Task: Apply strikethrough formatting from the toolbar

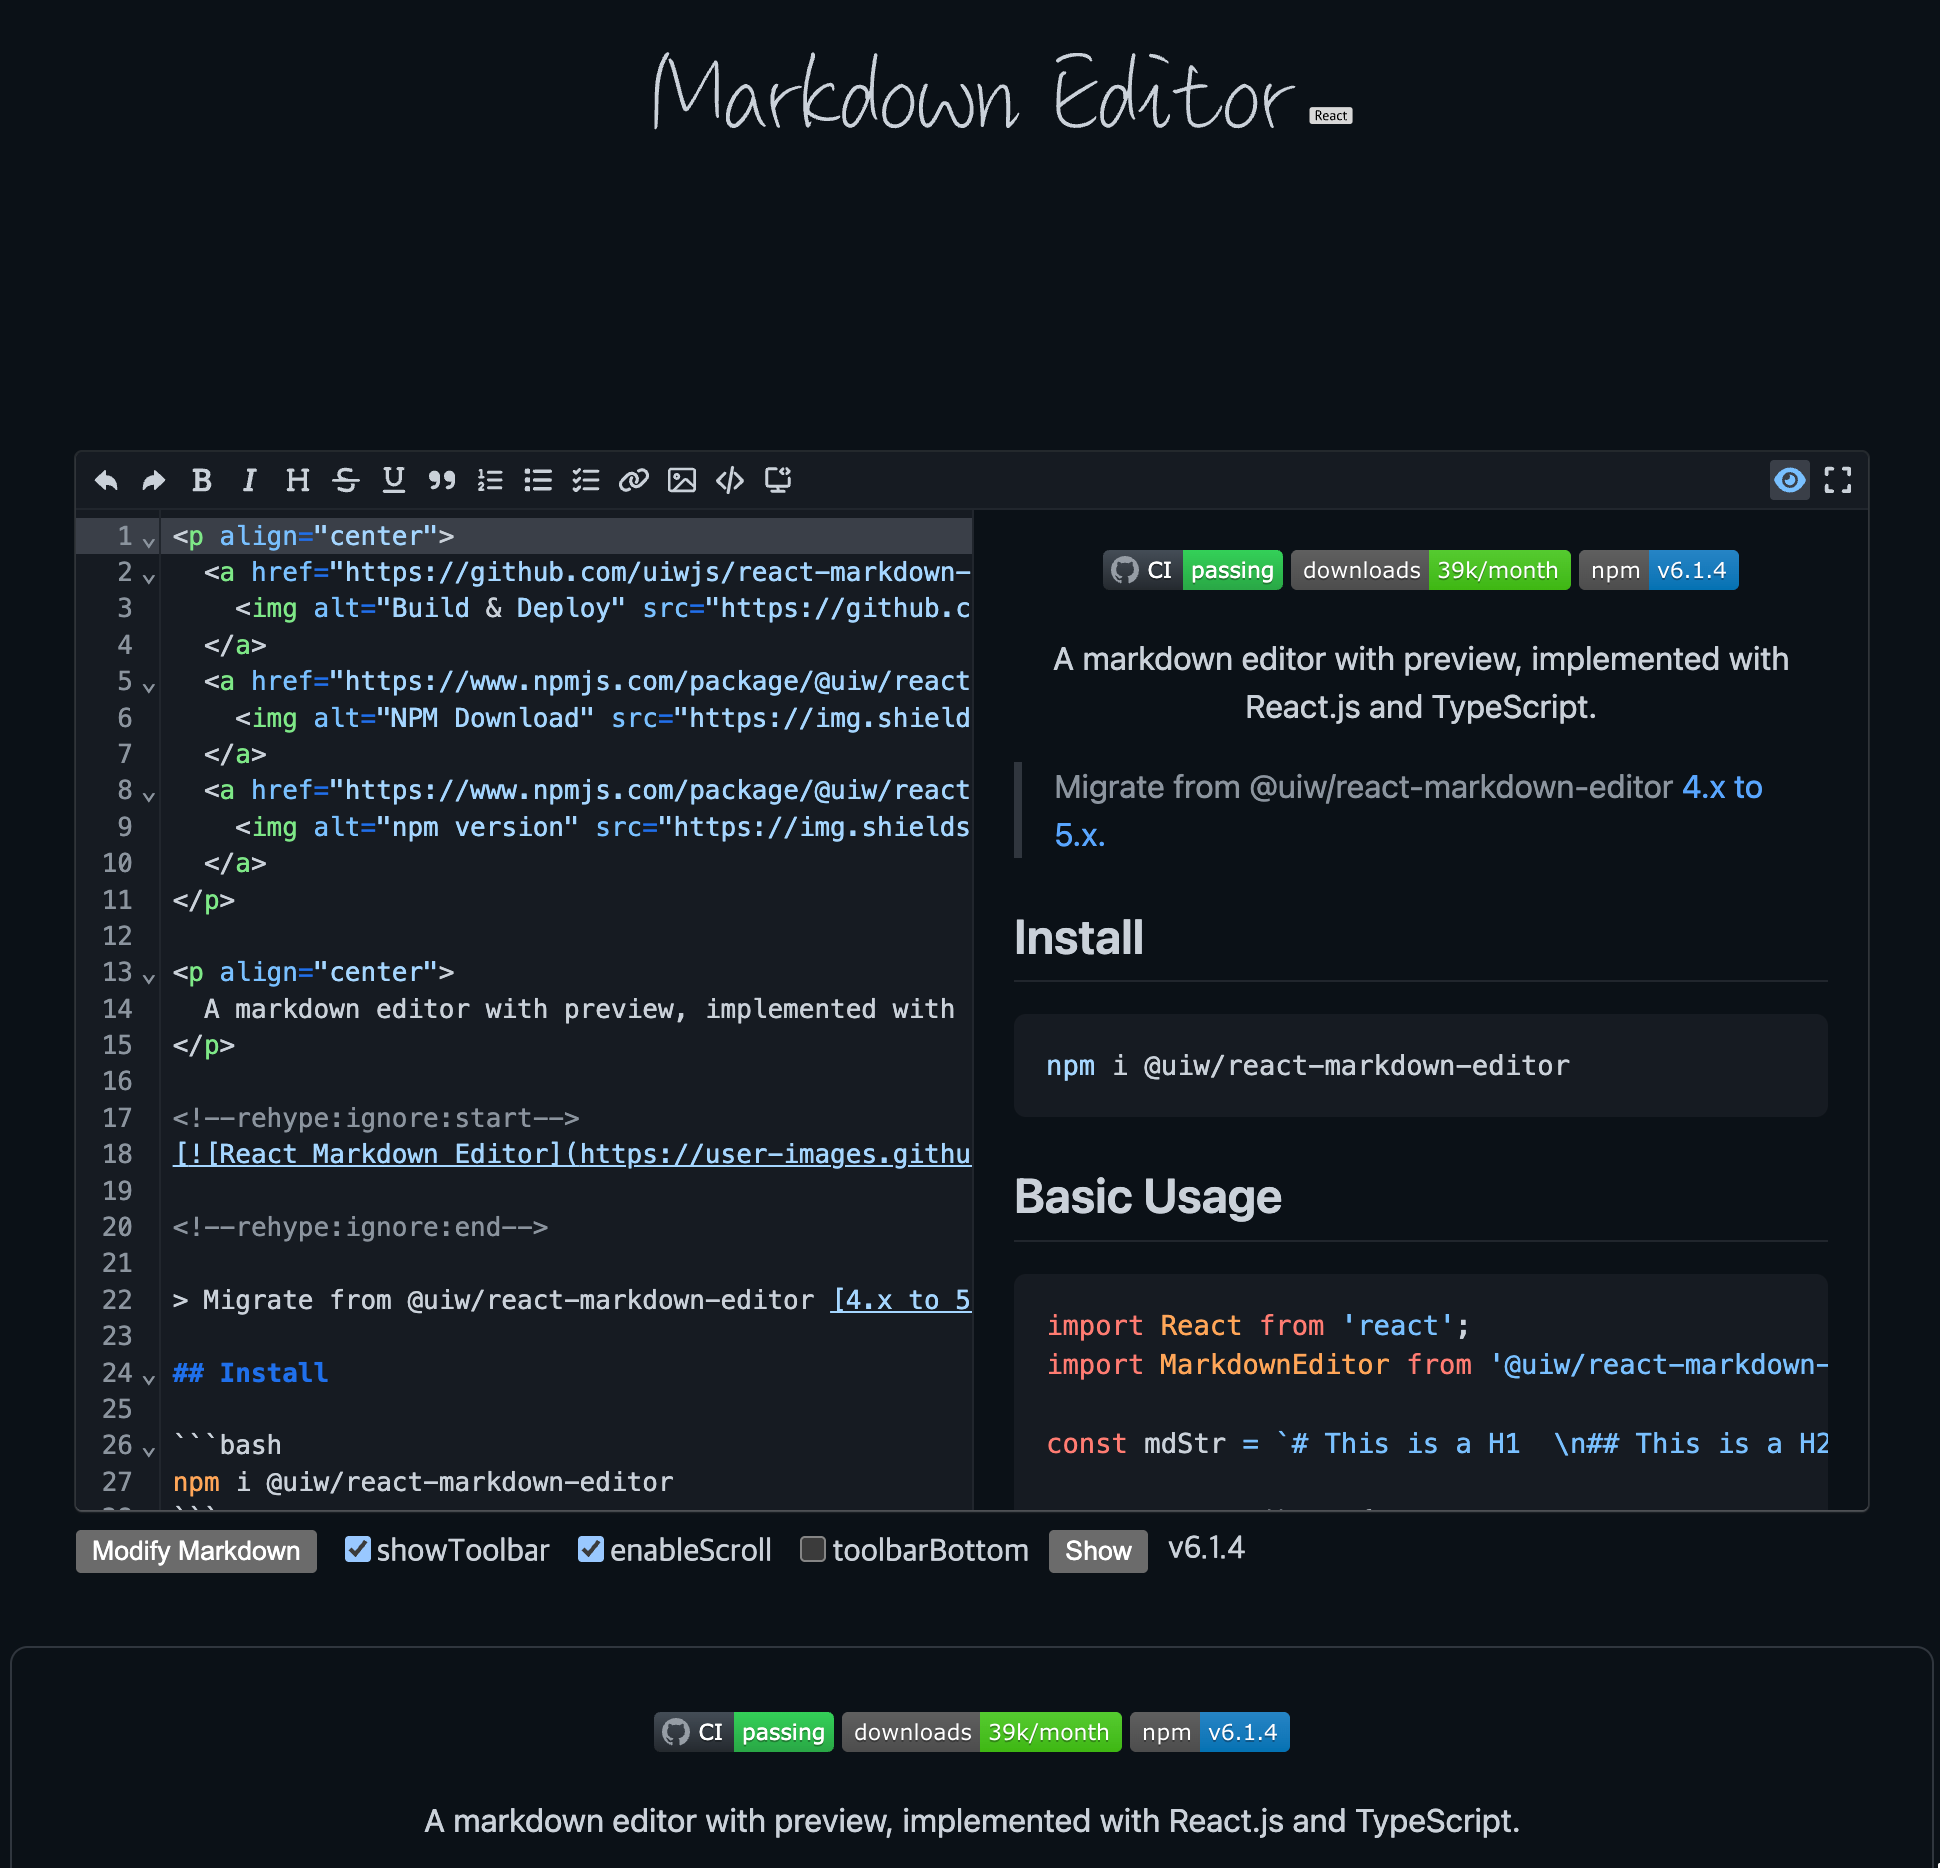Action: pyautogui.click(x=345, y=481)
